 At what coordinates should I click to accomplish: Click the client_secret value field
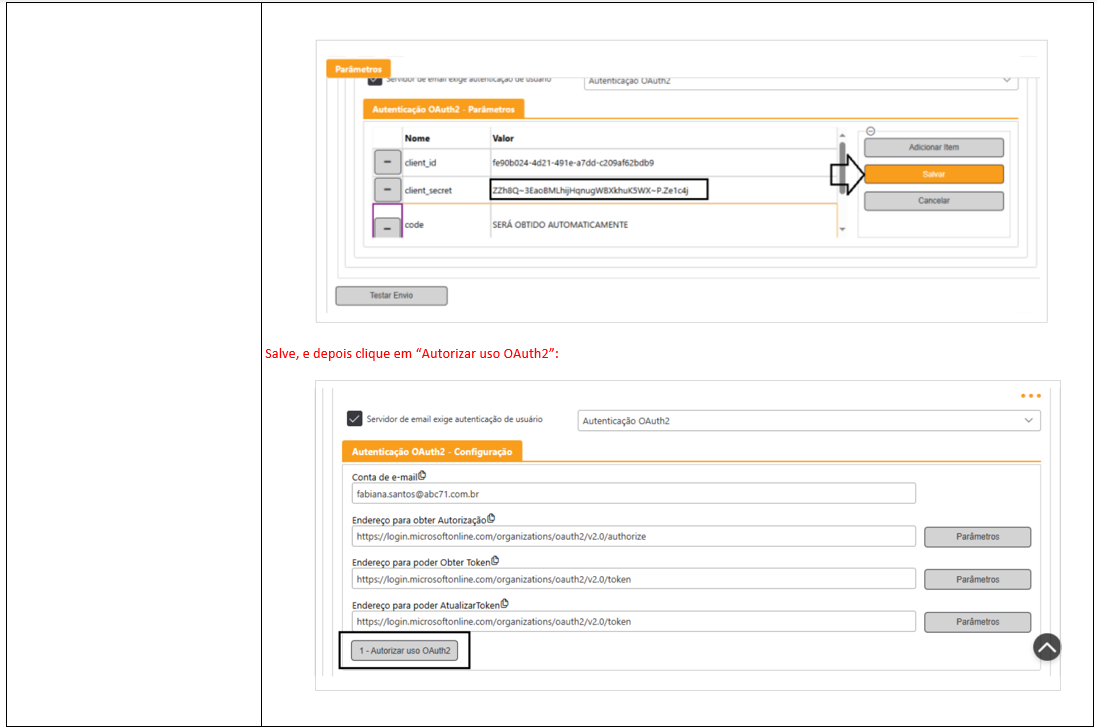tap(598, 189)
